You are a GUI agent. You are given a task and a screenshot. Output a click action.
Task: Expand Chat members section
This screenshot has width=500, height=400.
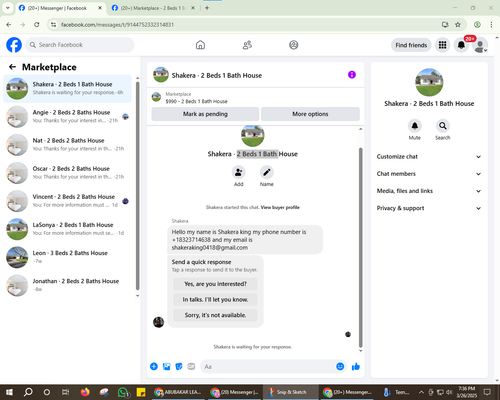tap(429, 174)
